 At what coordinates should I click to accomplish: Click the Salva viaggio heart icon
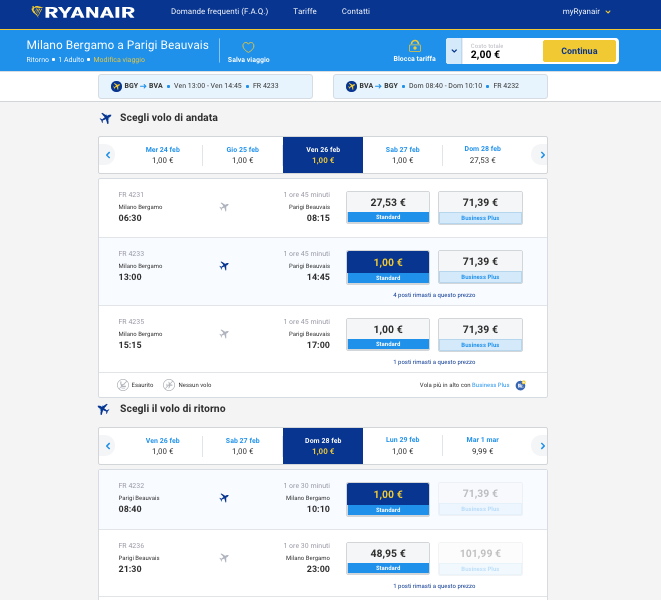click(248, 47)
